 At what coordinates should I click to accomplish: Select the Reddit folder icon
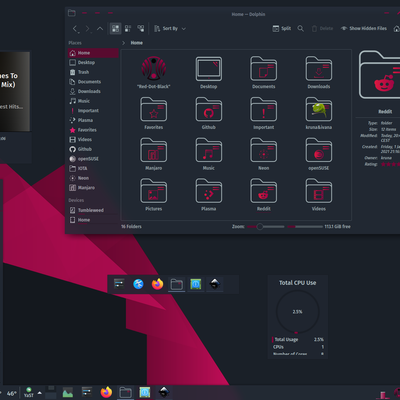[264, 191]
